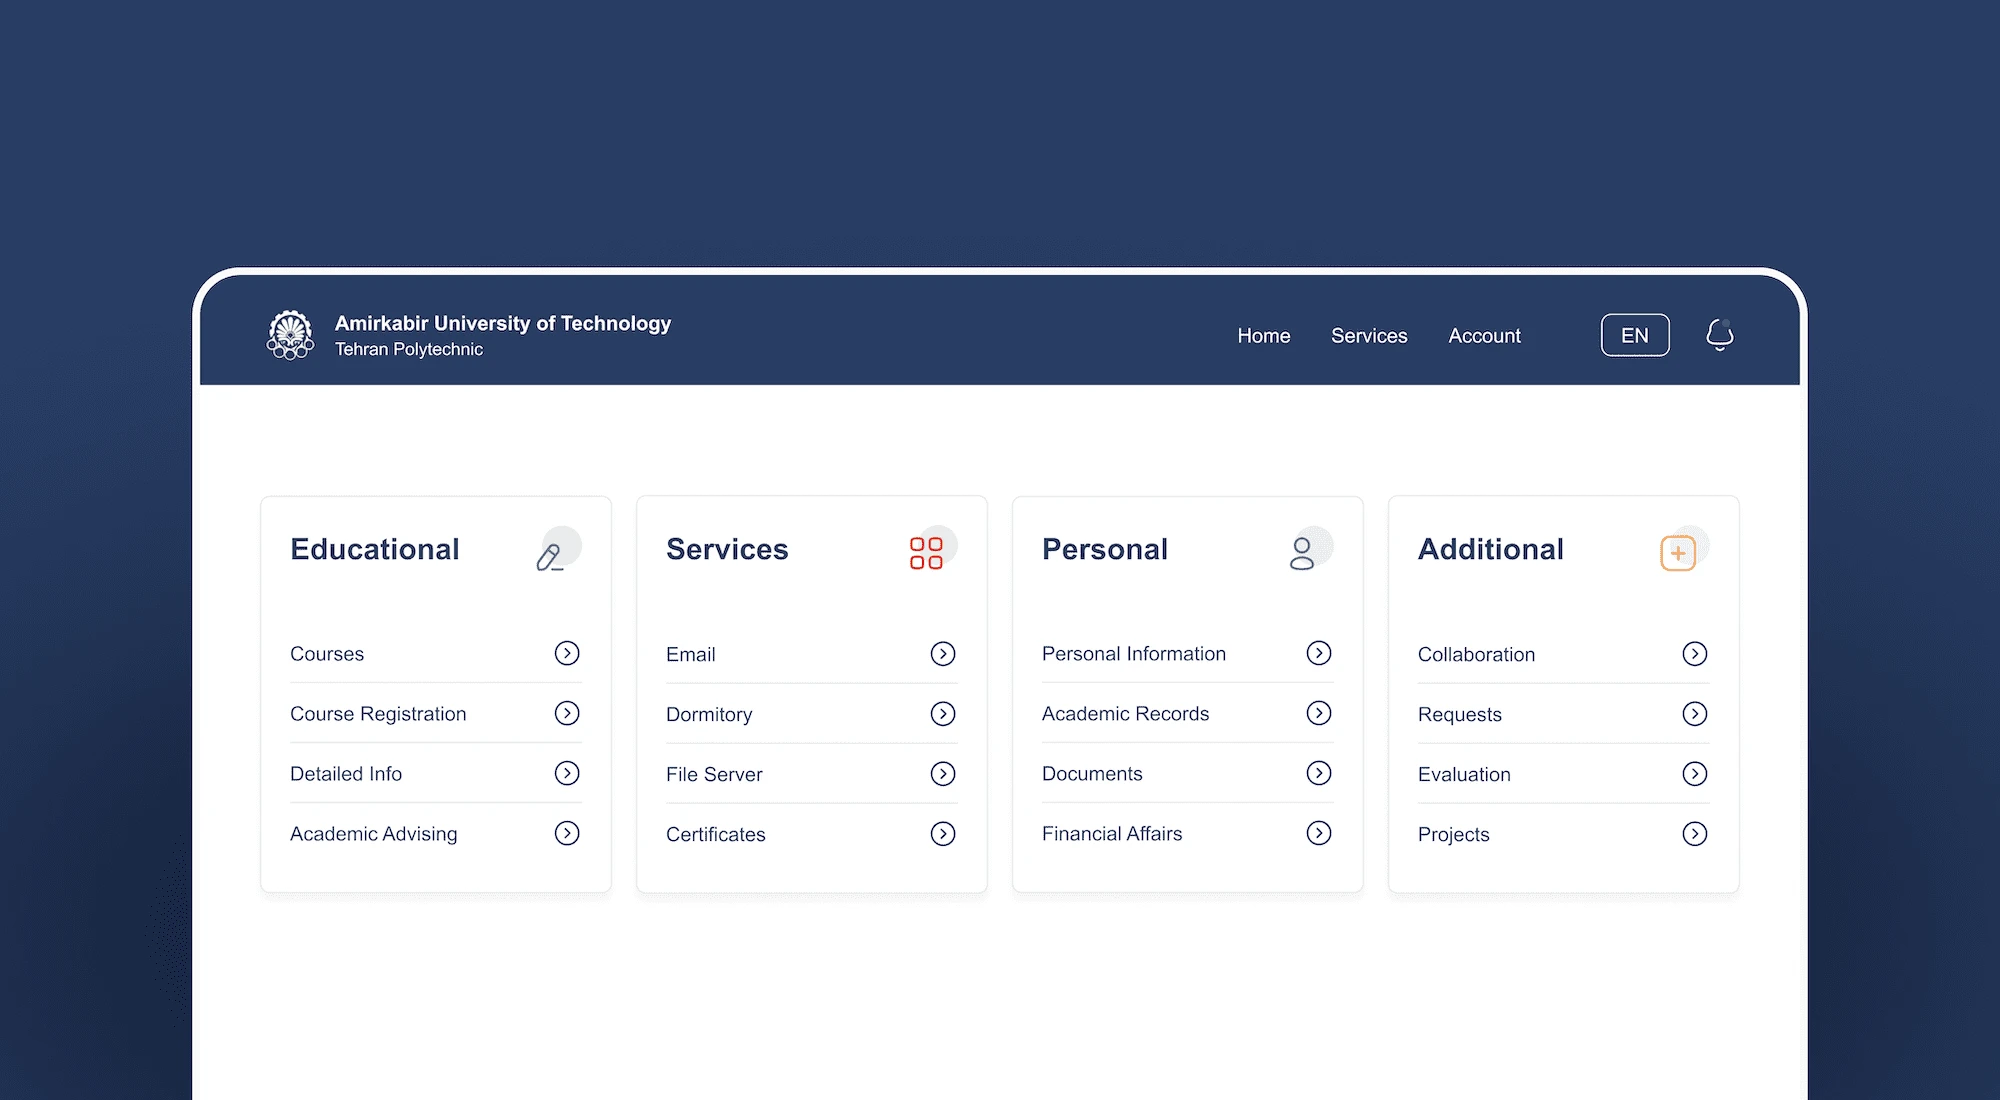Open the Projects link
The image size is (2000, 1100).
(1454, 835)
